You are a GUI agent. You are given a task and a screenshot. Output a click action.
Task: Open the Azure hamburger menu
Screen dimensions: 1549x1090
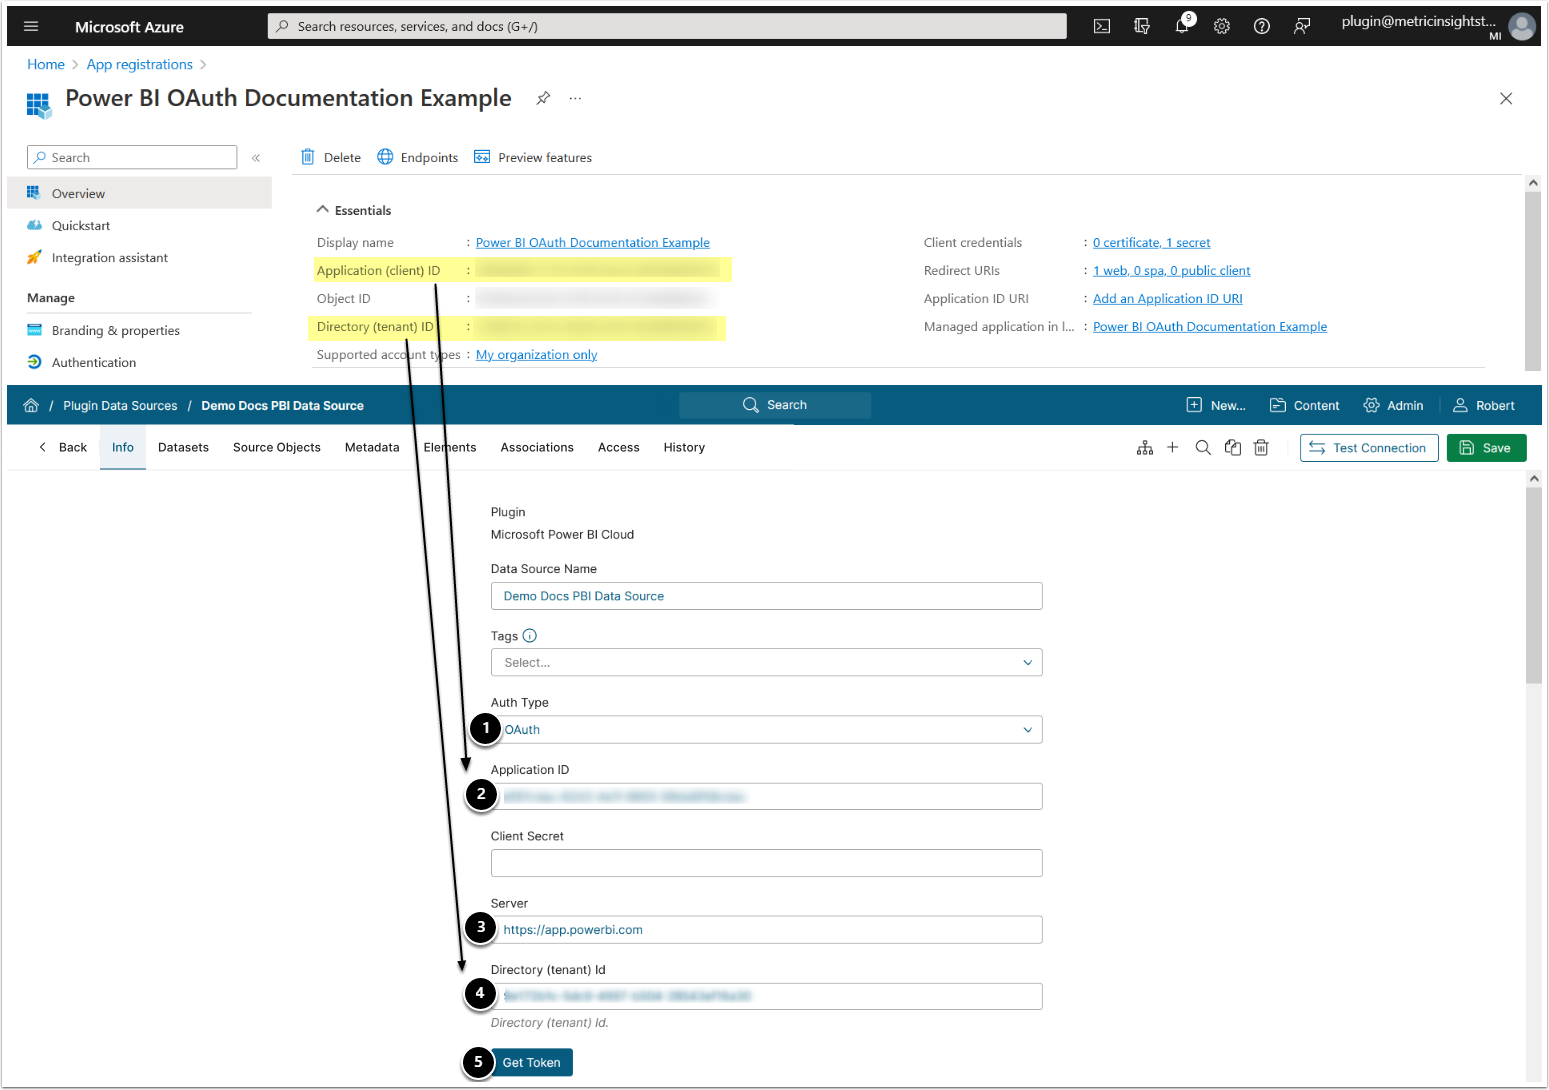pyautogui.click(x=31, y=27)
